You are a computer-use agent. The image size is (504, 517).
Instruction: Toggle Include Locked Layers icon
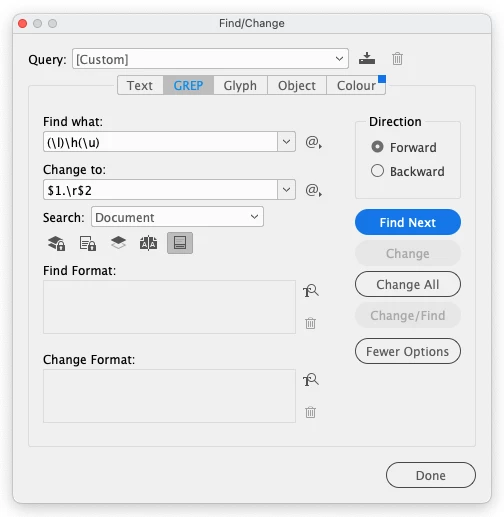(x=57, y=243)
